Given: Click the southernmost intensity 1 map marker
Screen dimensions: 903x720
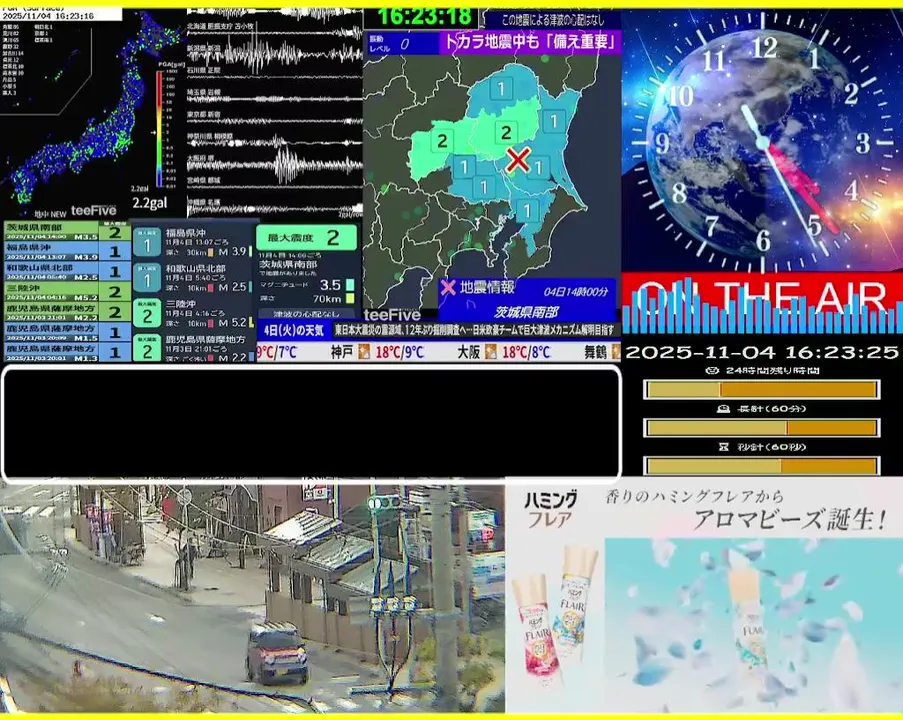Looking at the screenshot, I should (527, 211).
